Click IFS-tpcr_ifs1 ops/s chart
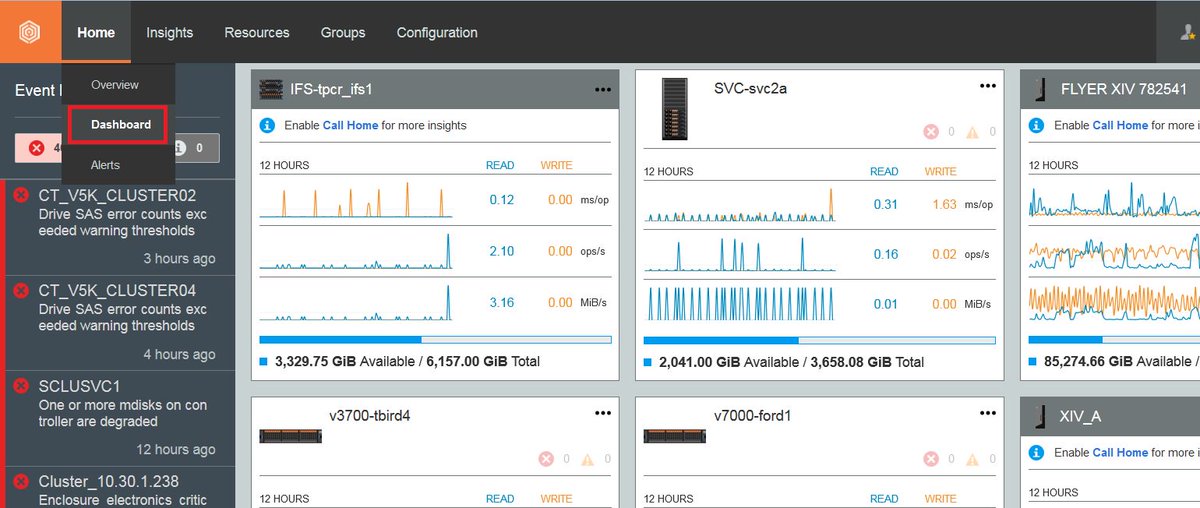The height and width of the screenshot is (508, 1200). (x=356, y=251)
